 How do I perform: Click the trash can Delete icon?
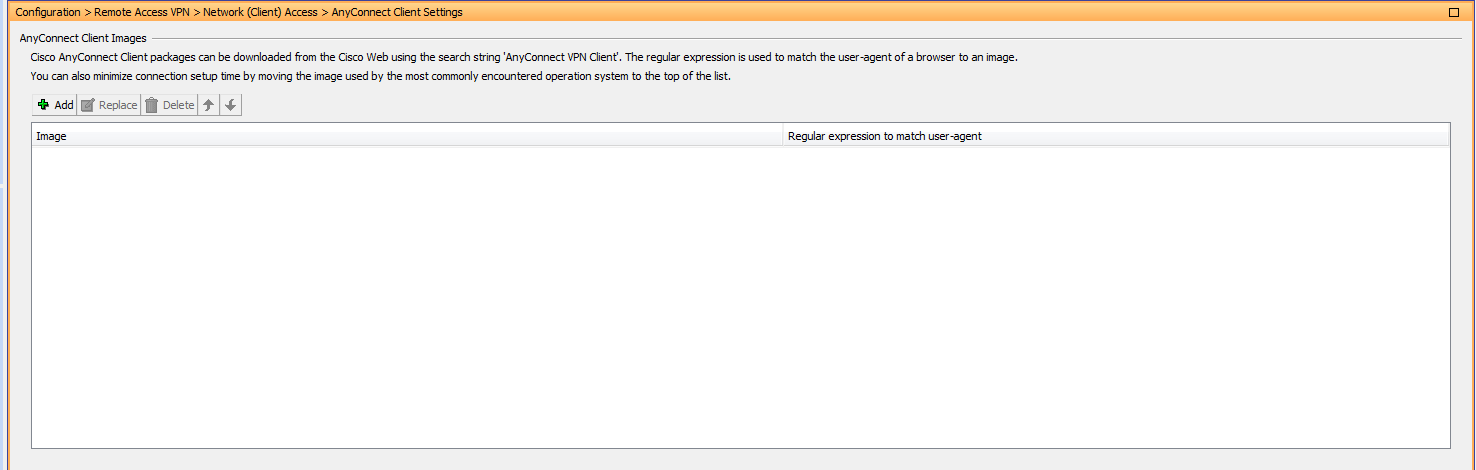pyautogui.click(x=152, y=105)
